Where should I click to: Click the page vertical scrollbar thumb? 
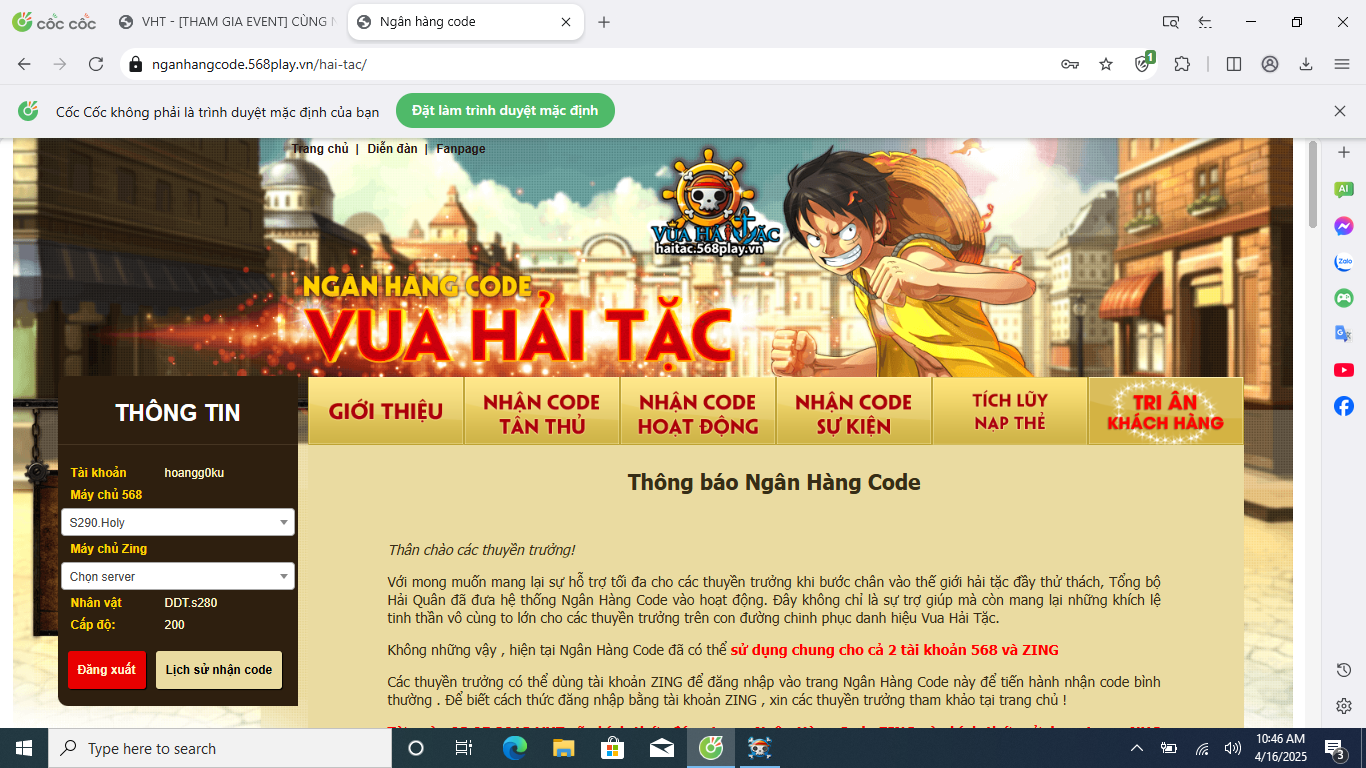tap(1313, 184)
